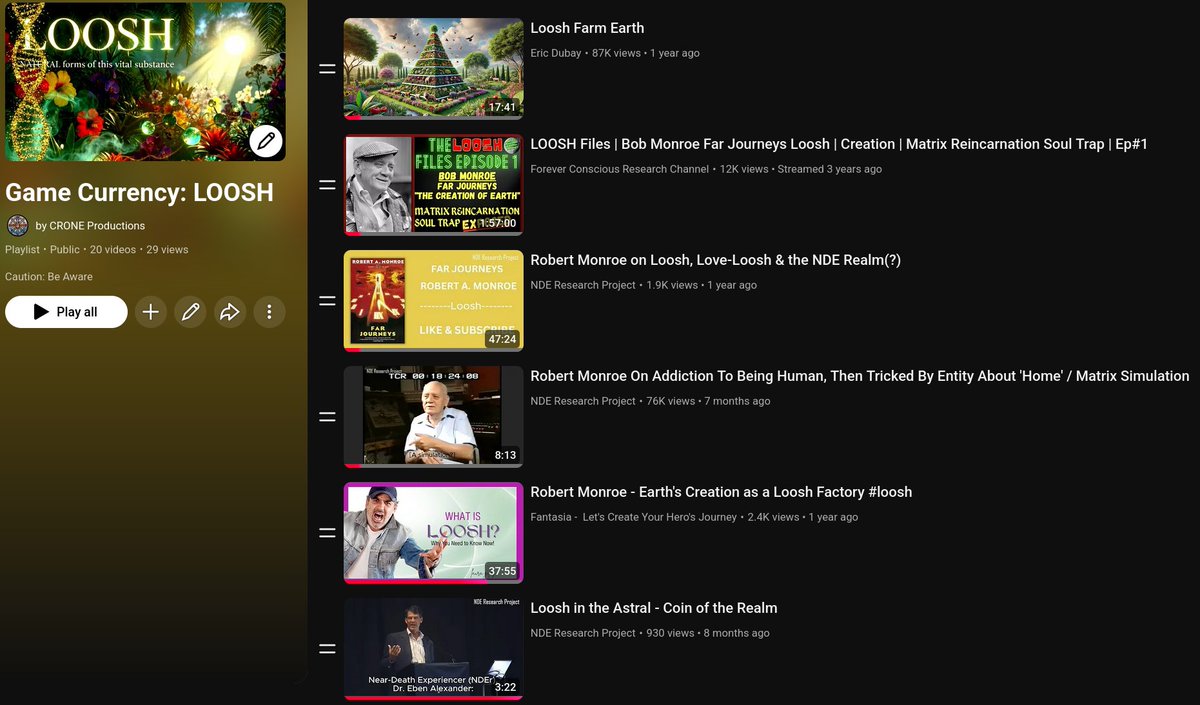Screen dimensions: 1200x705
Task: Click the Play all button
Action: tap(66, 312)
